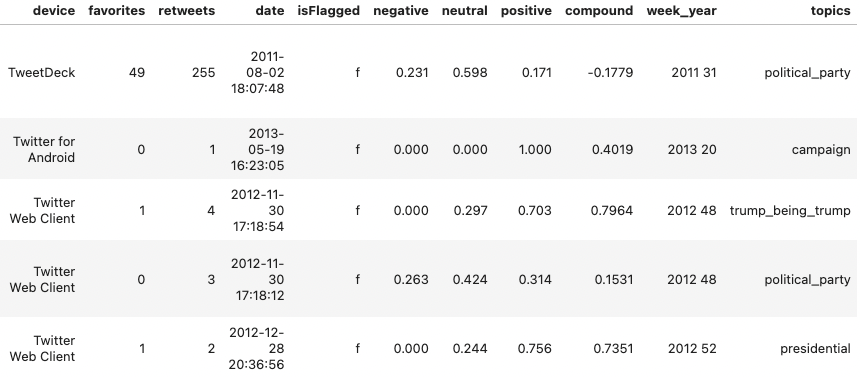Select the trump_being_trump topic cell
Screen dimensions: 860x377
pos(790,211)
